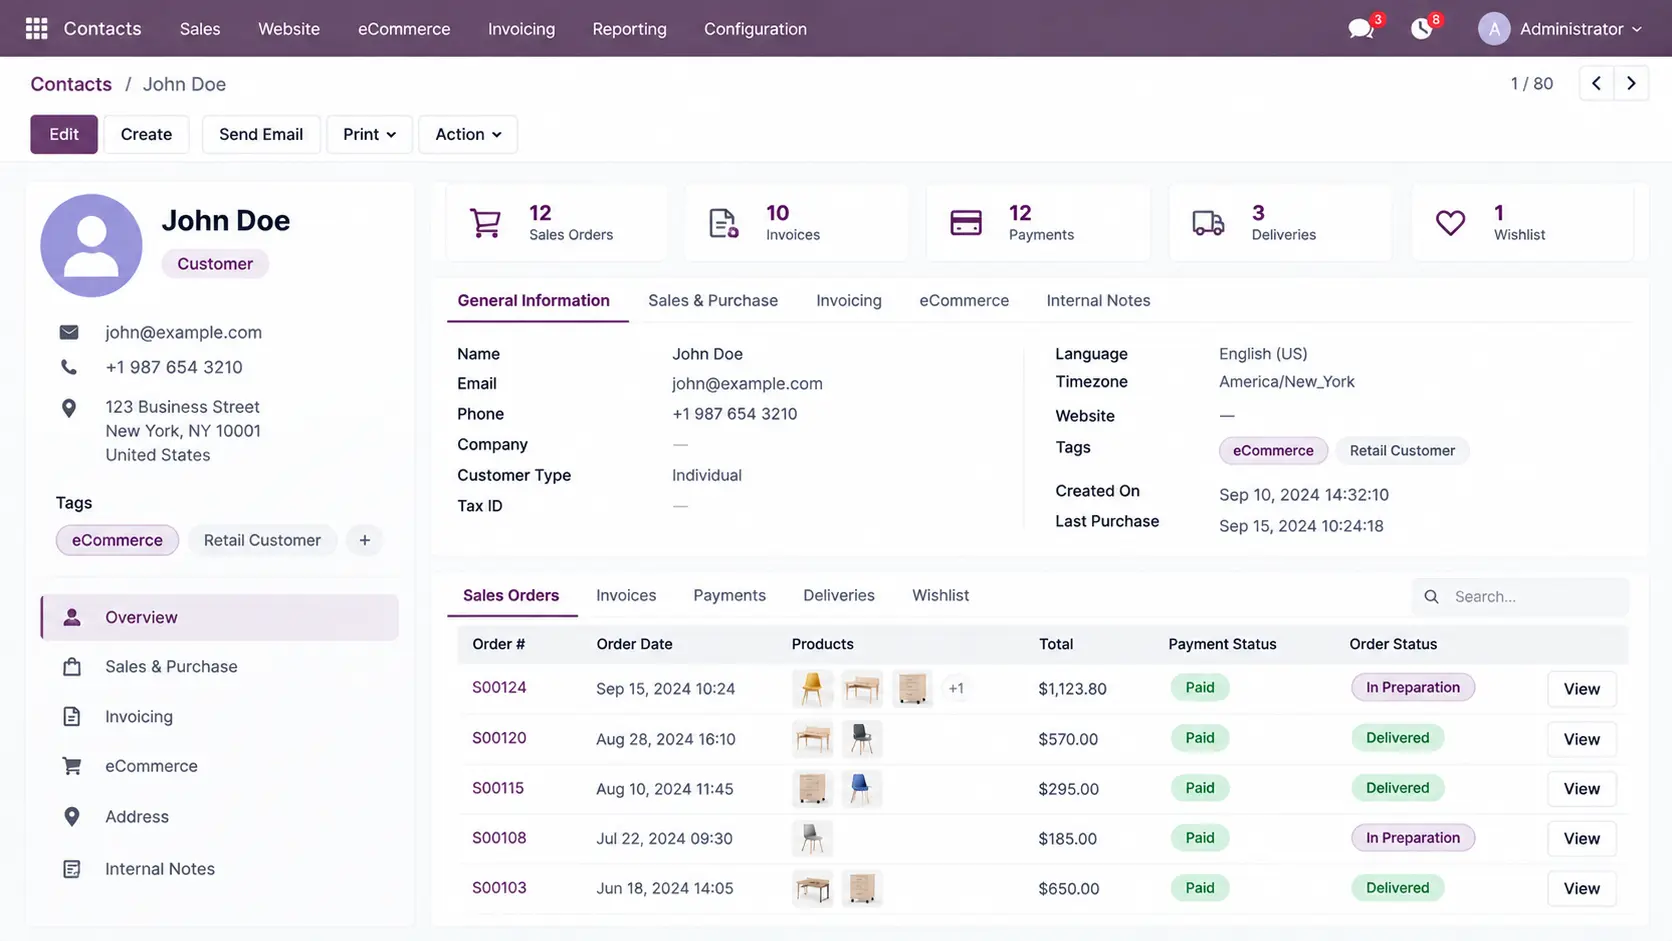Screen dimensions: 1672x941
Task: Focus the orders Search field
Action: pos(1520,597)
